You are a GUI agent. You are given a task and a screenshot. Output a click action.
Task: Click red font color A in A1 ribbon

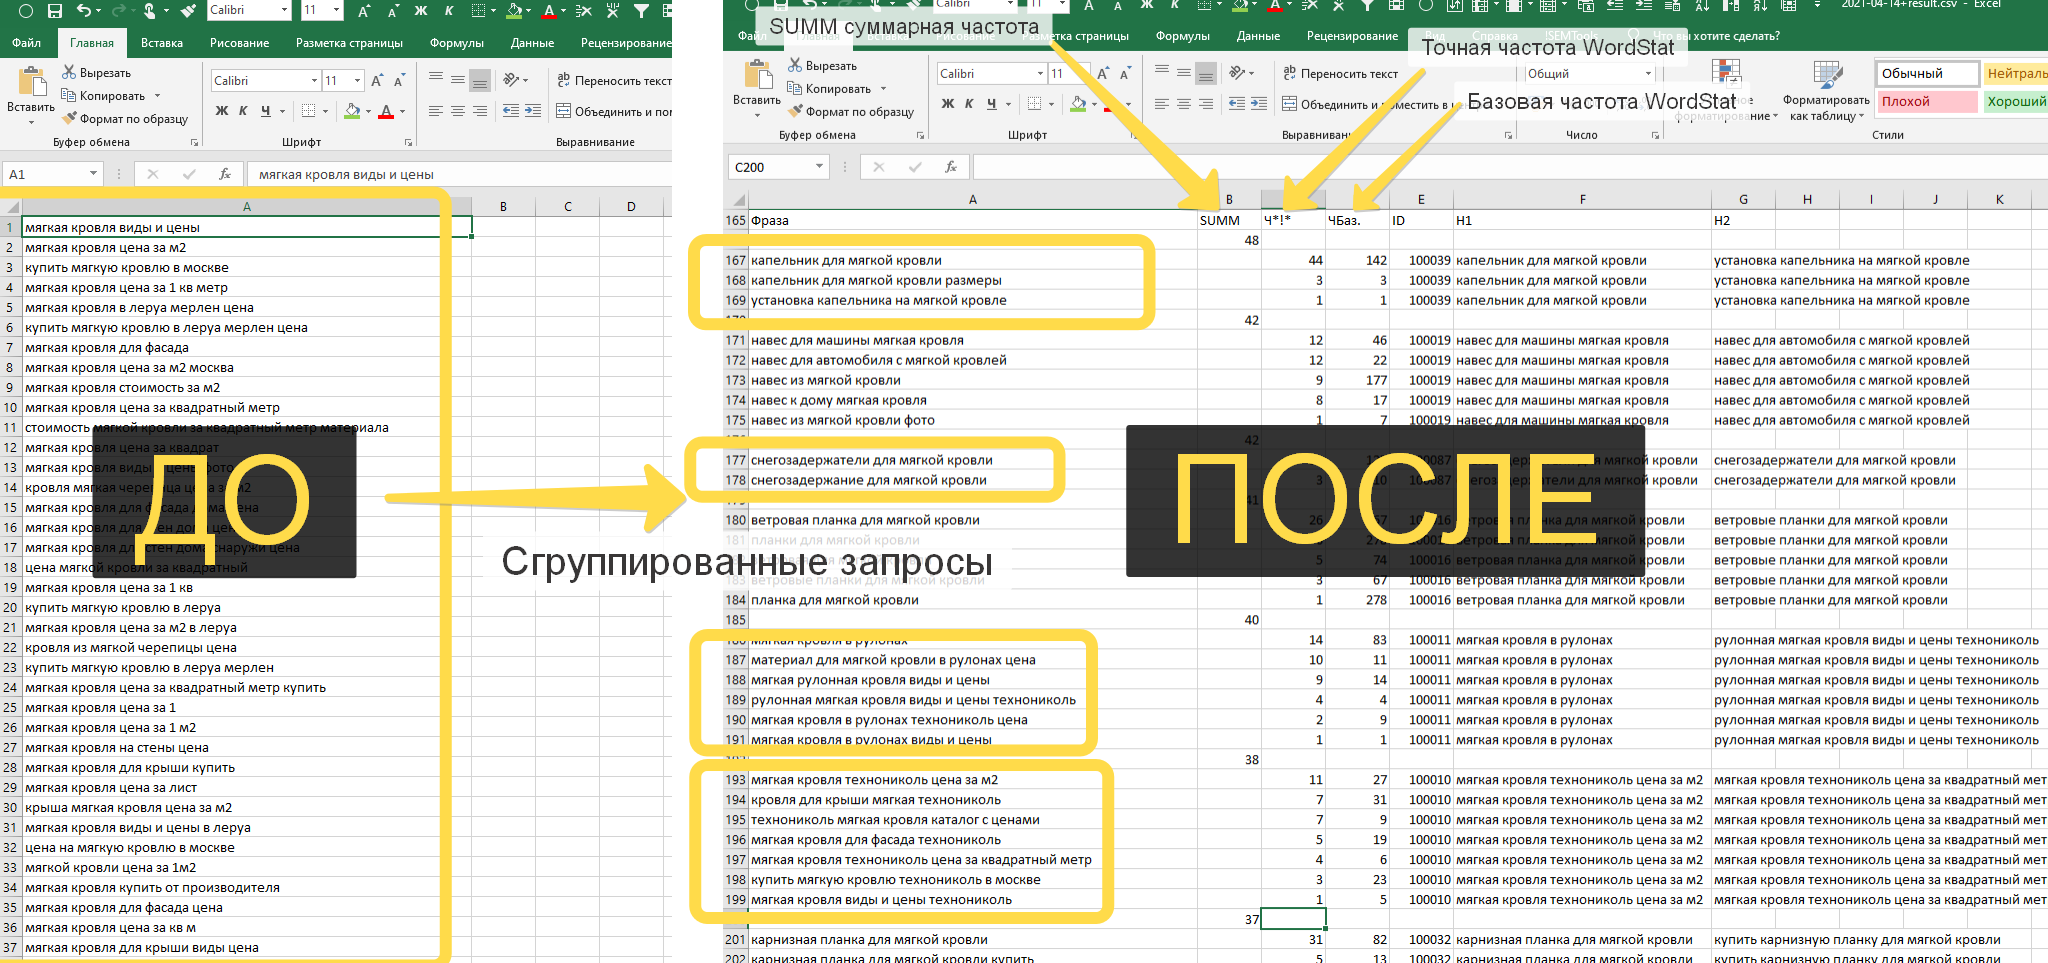click(386, 111)
